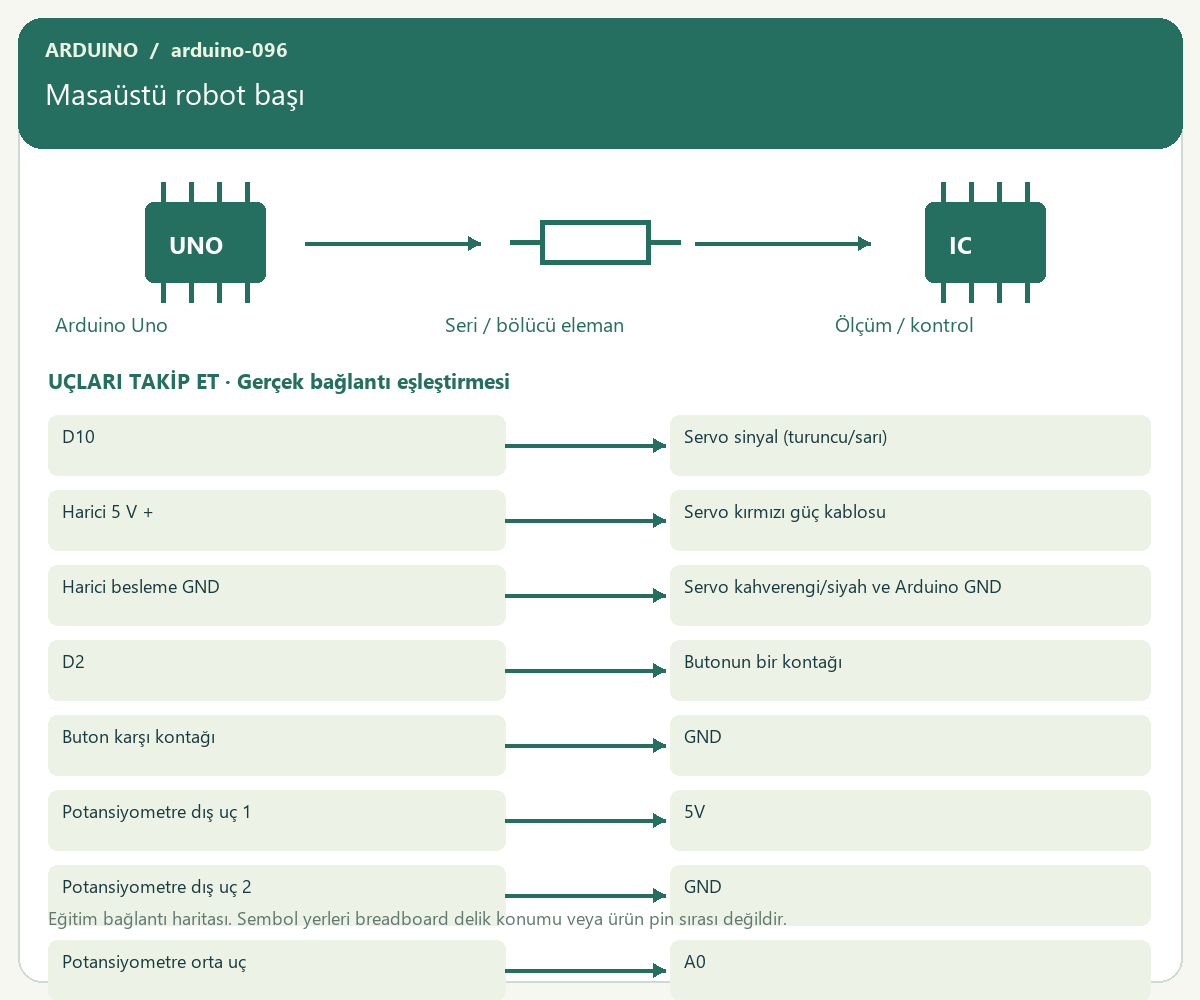
Task: Click the 'Seri / bölücü eleman' caption
Action: [534, 325]
